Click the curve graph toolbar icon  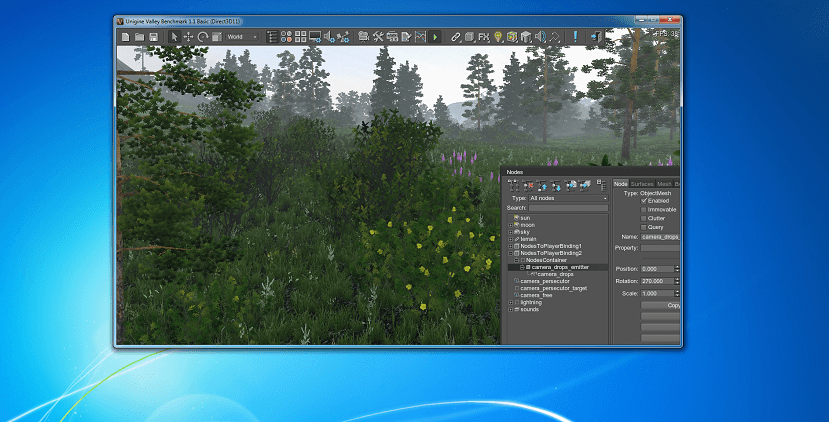[420, 36]
